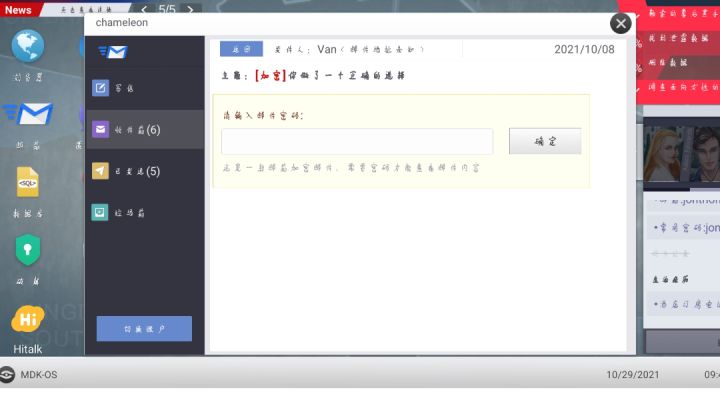Image resolution: width=720 pixels, height=404 pixels.
Task: Open the compose mail sidebar entry
Action: [x=145, y=88]
